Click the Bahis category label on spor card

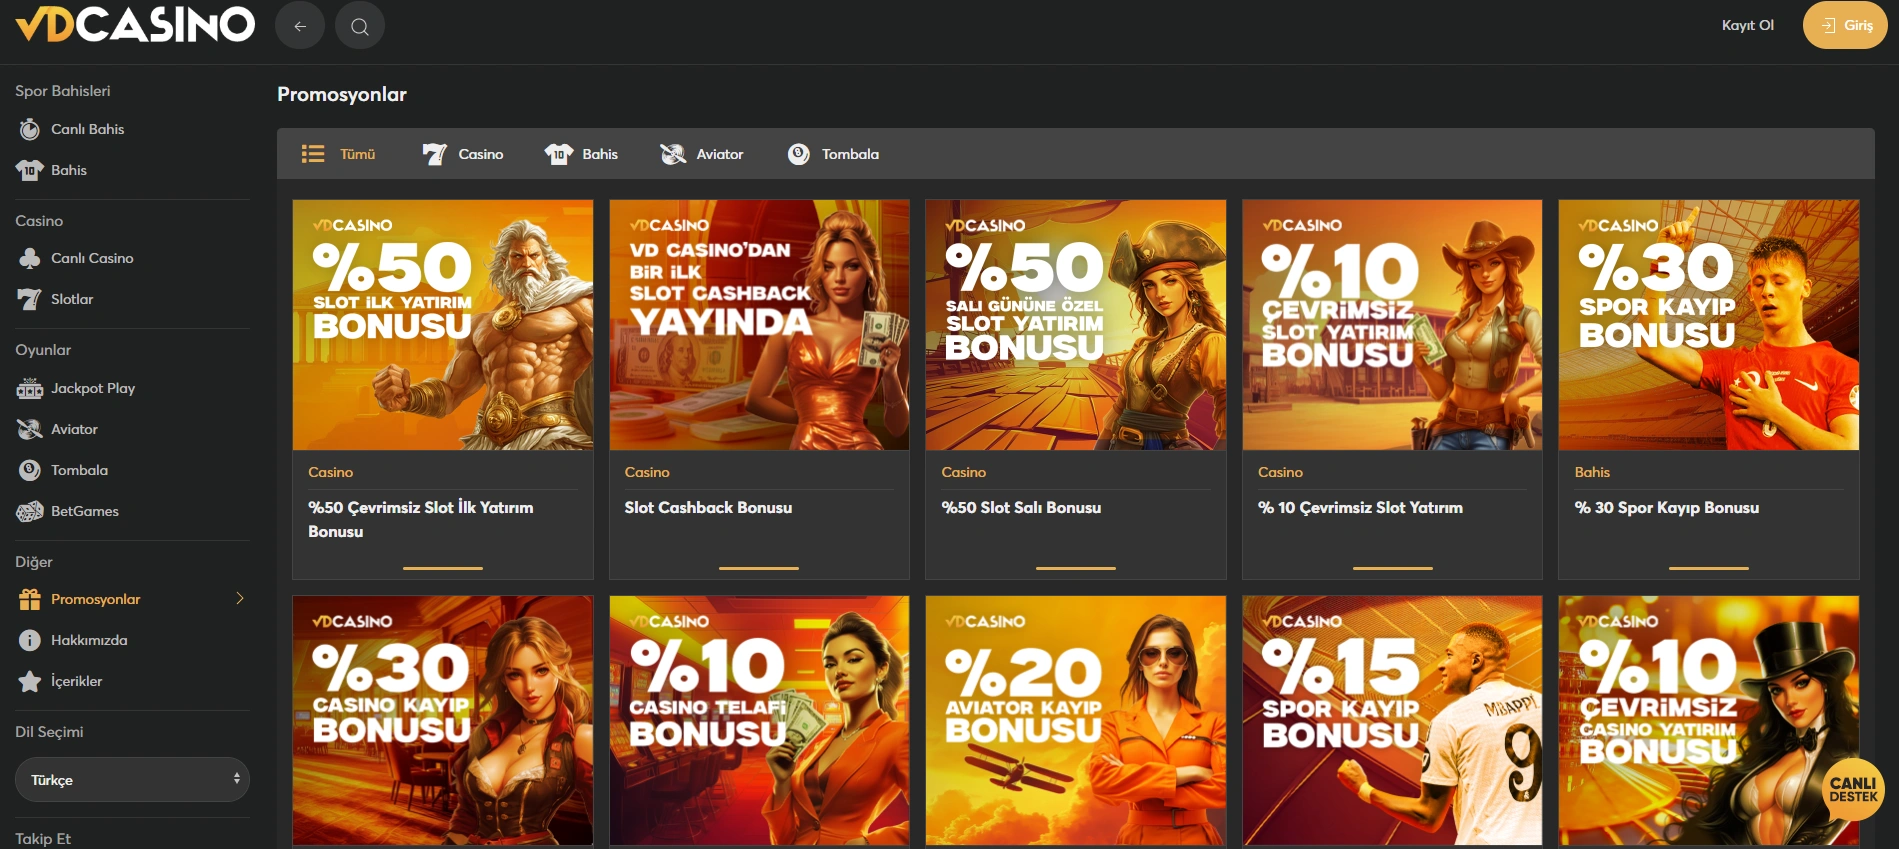[x=1592, y=472]
